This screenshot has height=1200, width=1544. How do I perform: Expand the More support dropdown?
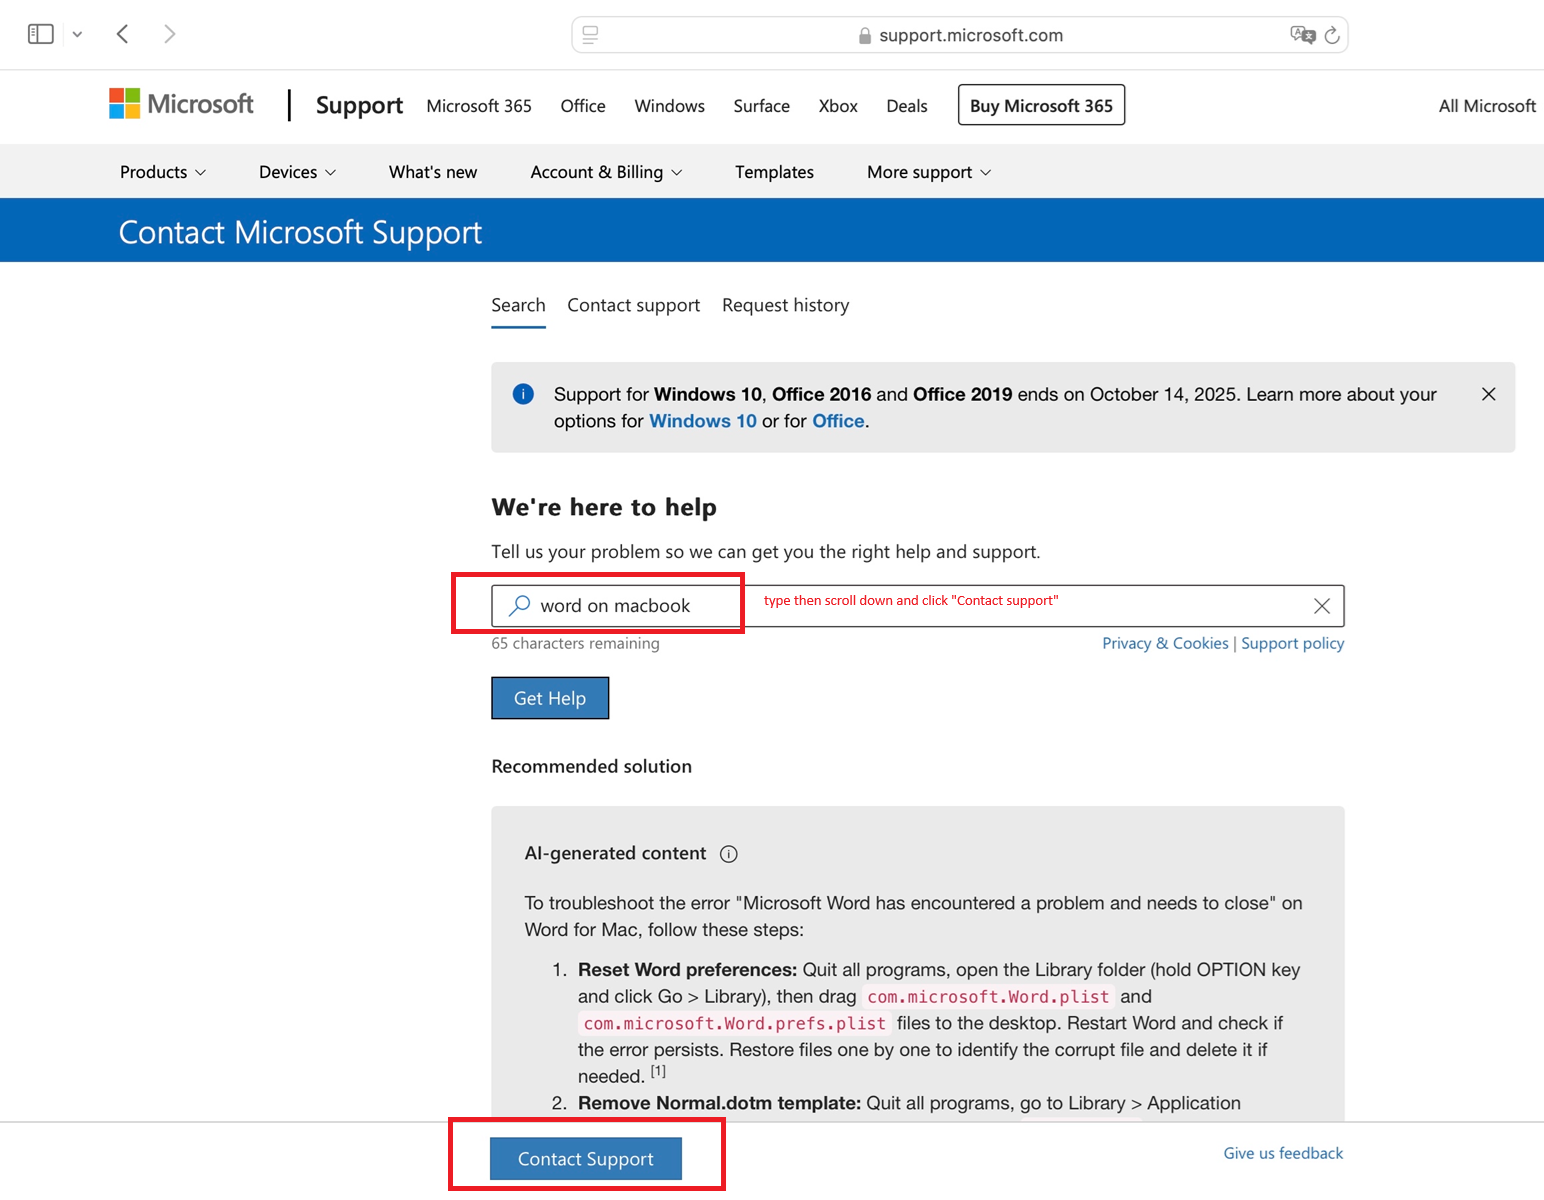coord(929,172)
